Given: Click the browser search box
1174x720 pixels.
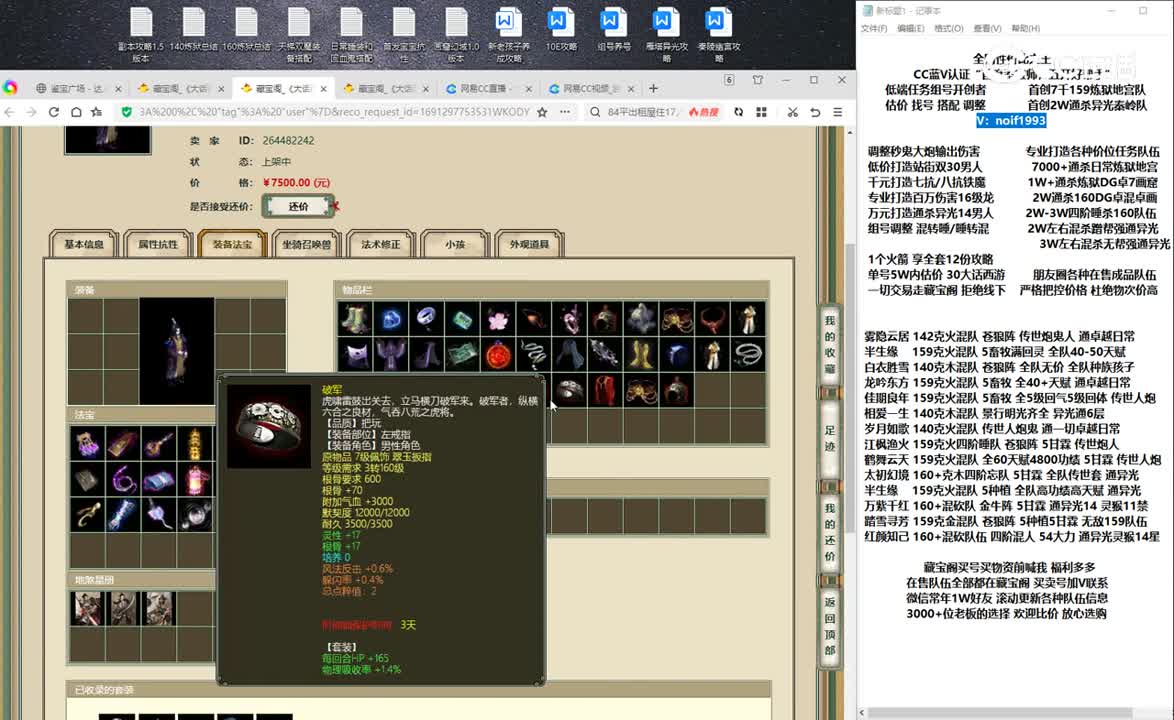Looking at the screenshot, I should click(x=642, y=112).
